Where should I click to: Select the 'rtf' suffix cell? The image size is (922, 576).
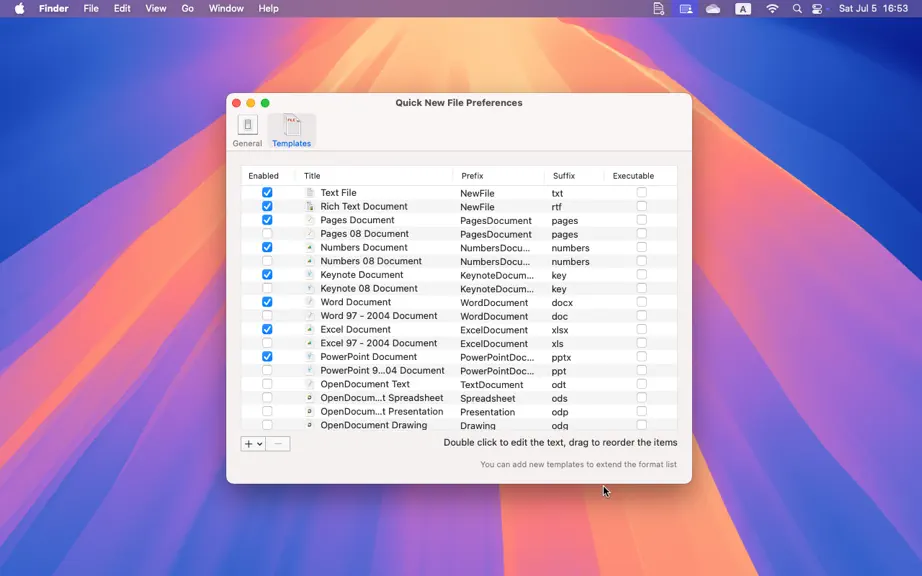pyautogui.click(x=556, y=206)
